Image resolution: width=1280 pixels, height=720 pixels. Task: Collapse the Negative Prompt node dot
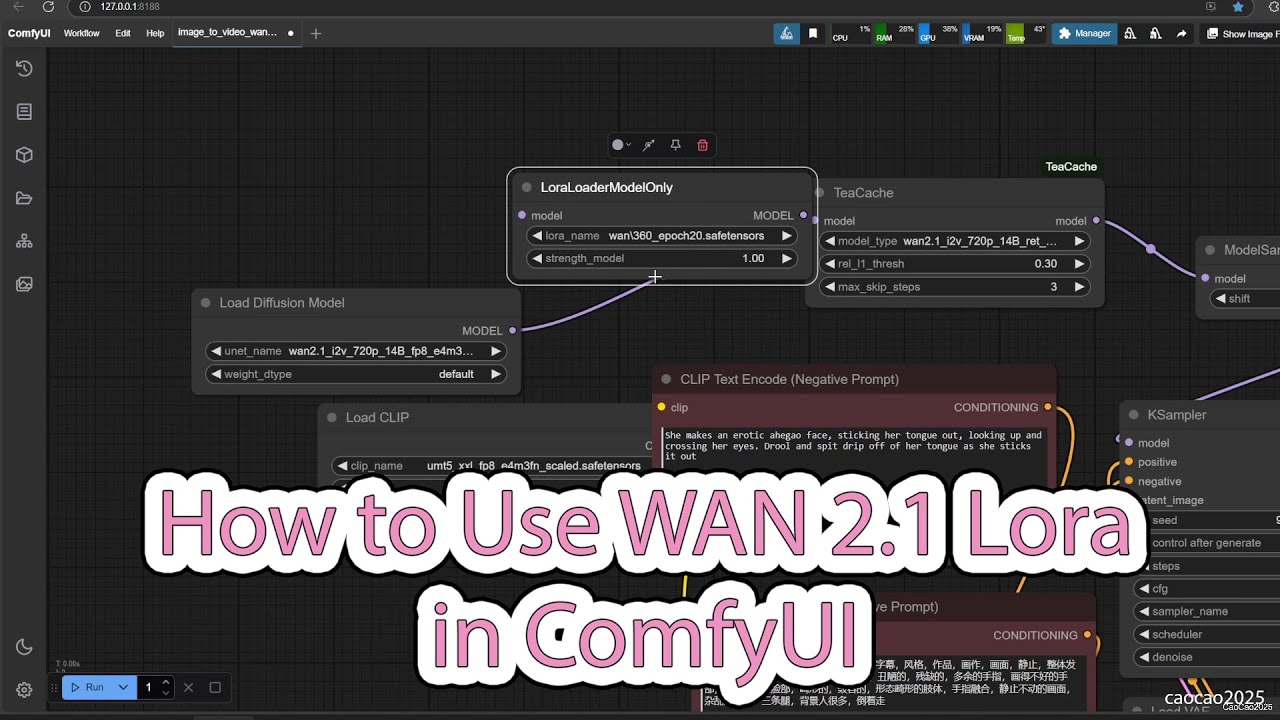667,379
